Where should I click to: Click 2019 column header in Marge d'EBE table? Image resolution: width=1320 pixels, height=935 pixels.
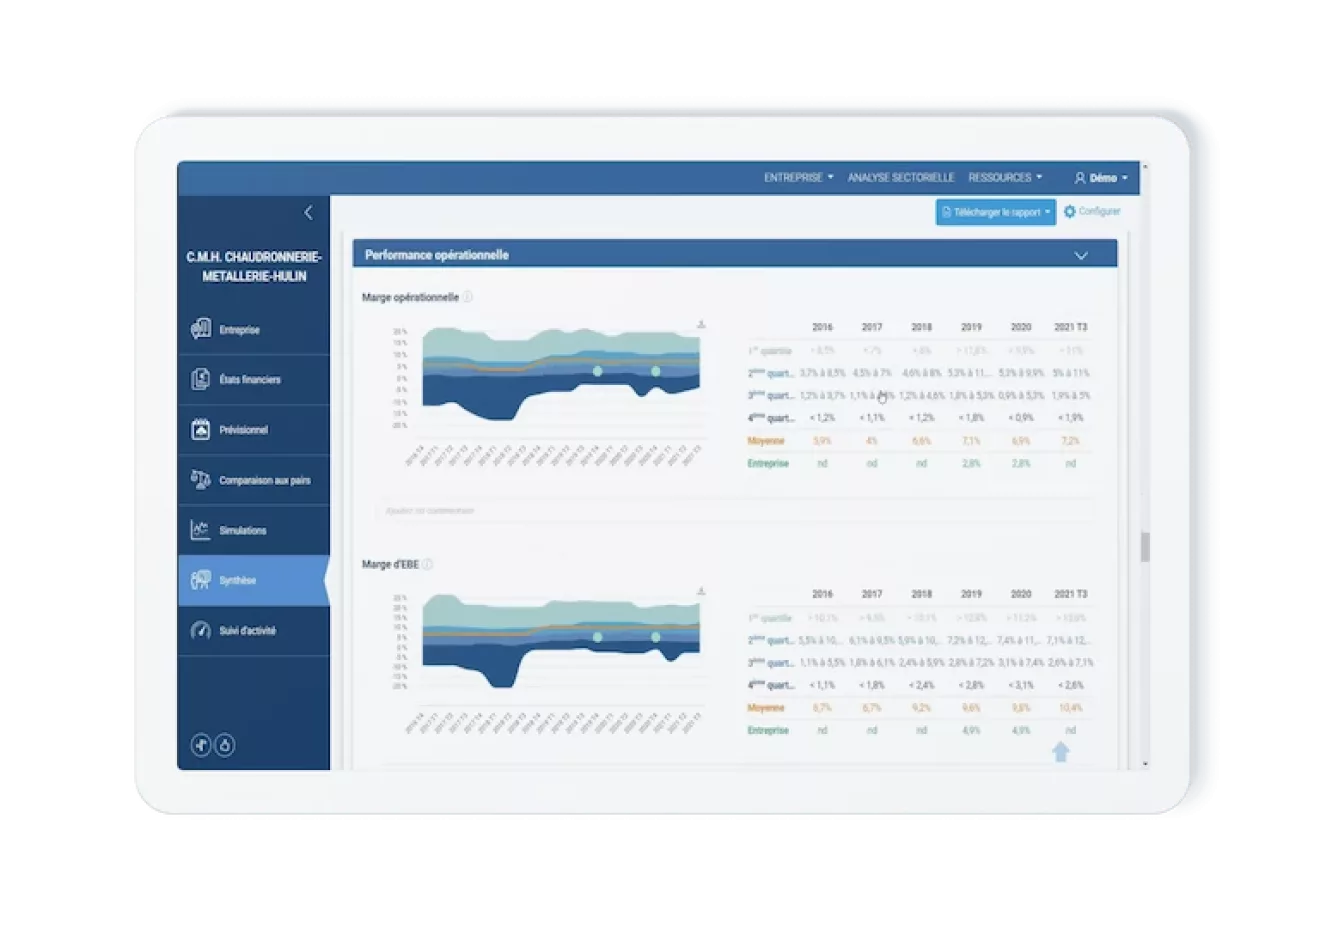tap(971, 594)
